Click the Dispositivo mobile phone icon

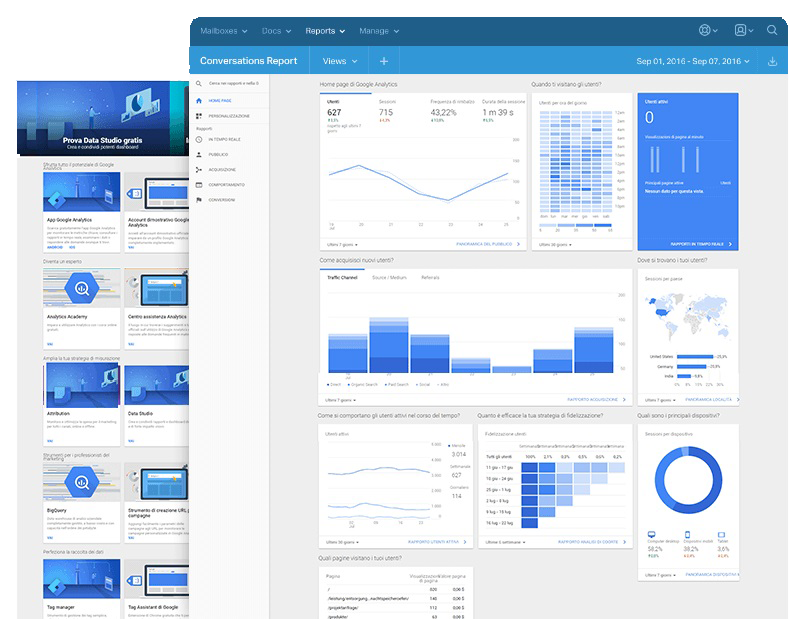(x=687, y=534)
